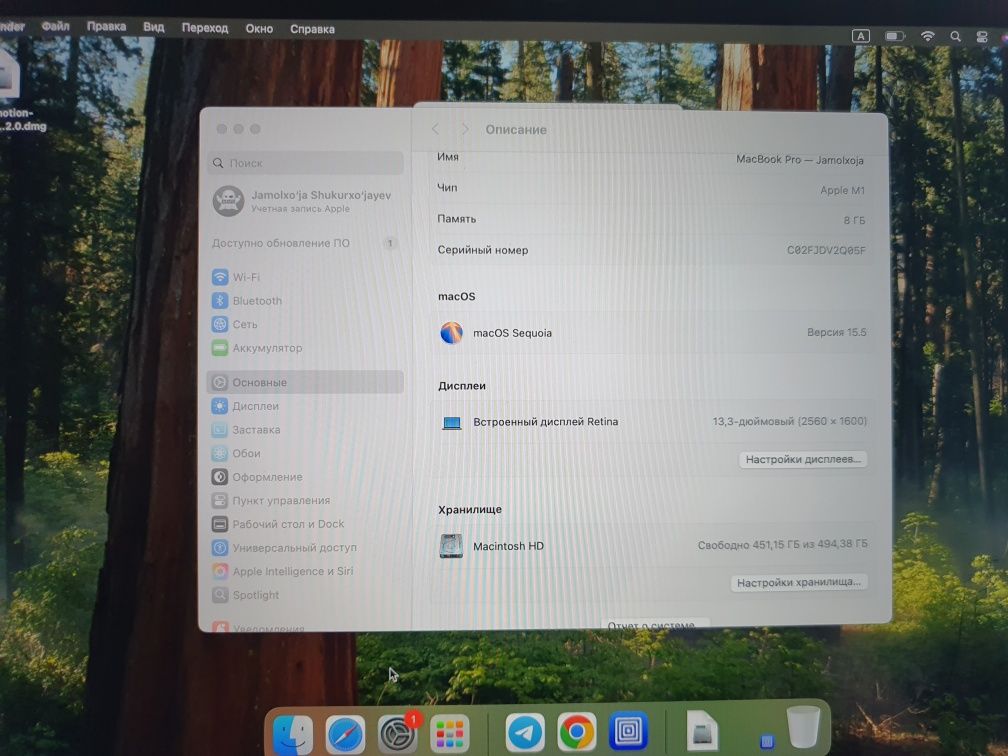Open the disk image item in Dock

702,730
